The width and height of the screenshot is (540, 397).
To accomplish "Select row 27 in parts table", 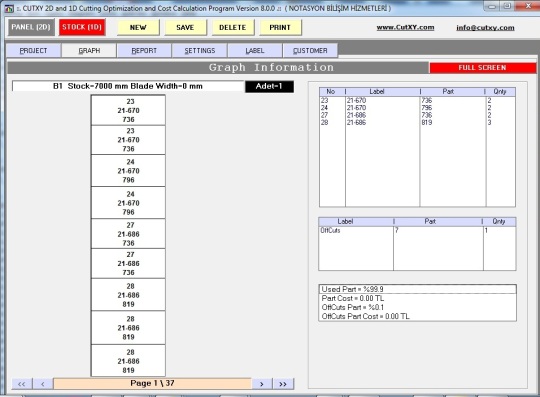I will click(417, 115).
